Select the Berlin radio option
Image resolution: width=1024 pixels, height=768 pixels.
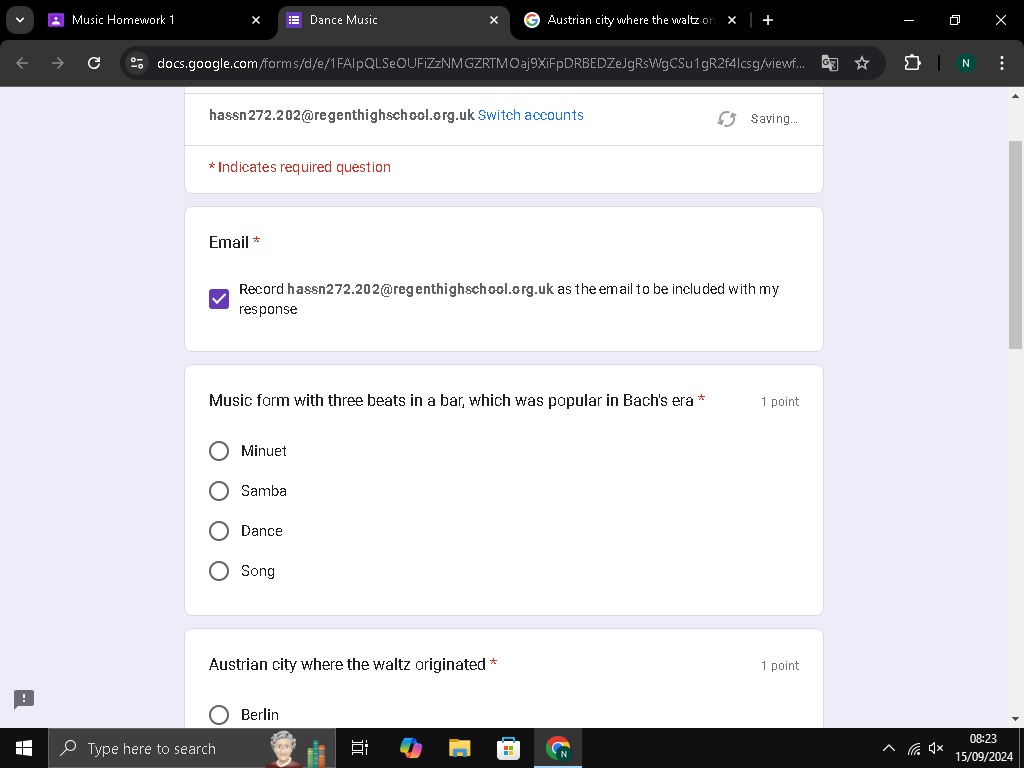pos(219,714)
